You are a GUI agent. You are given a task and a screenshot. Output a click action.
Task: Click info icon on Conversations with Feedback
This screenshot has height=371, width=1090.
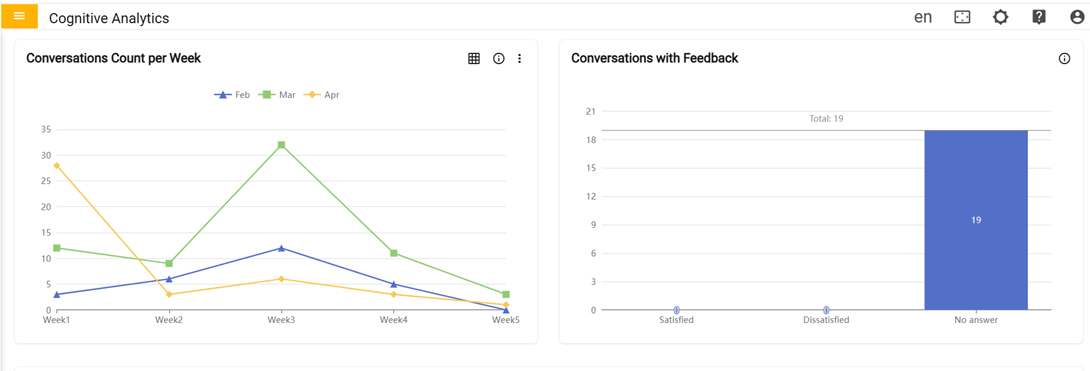[x=1064, y=59]
